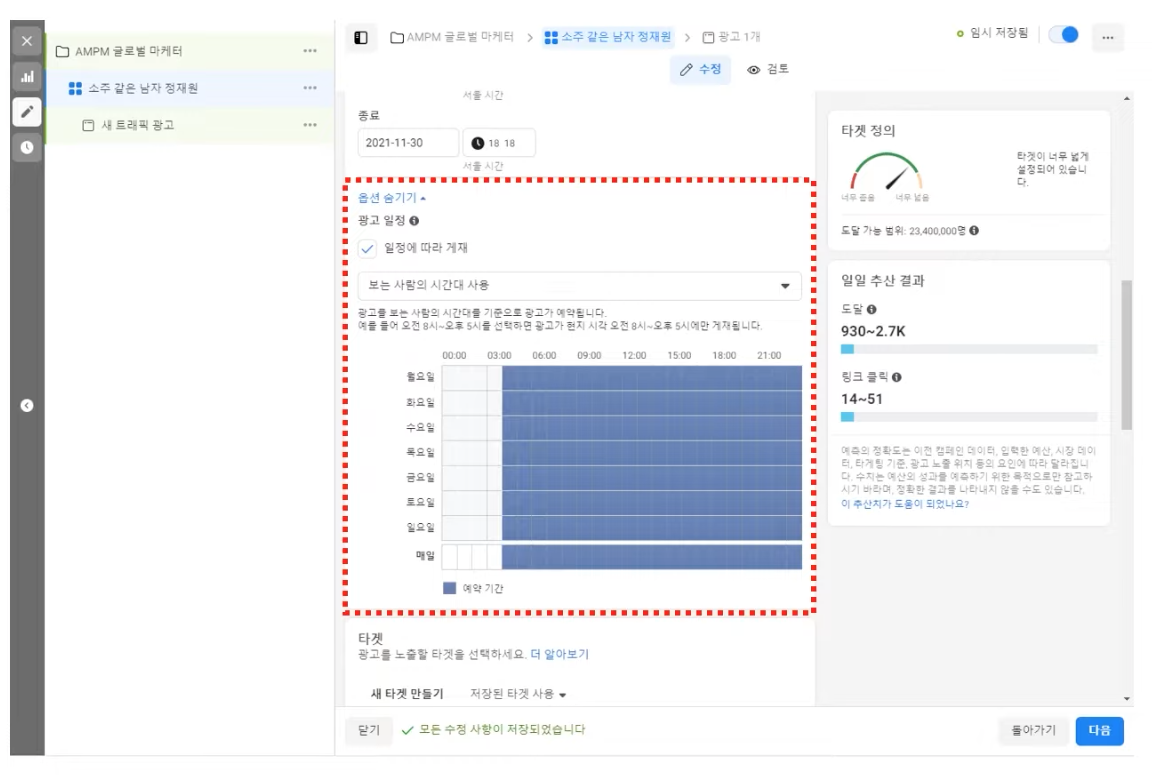Expand the 저장된 타겟 사용 dropdown

pyautogui.click(x=518, y=694)
